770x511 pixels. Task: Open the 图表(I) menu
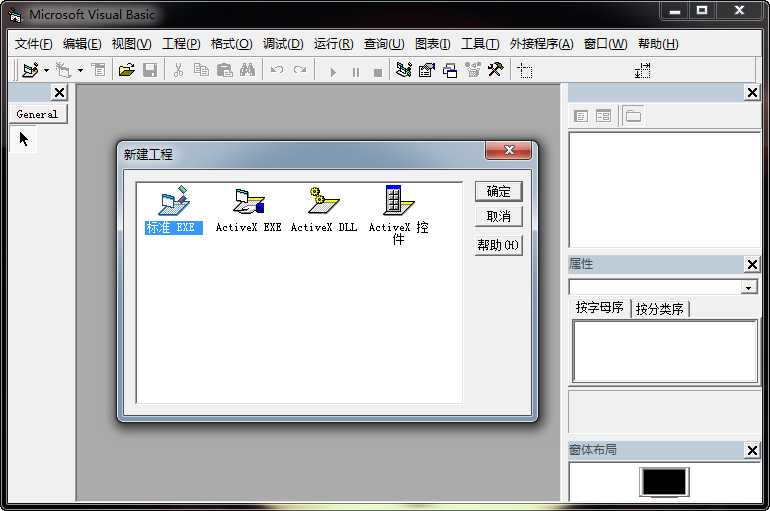(x=432, y=44)
